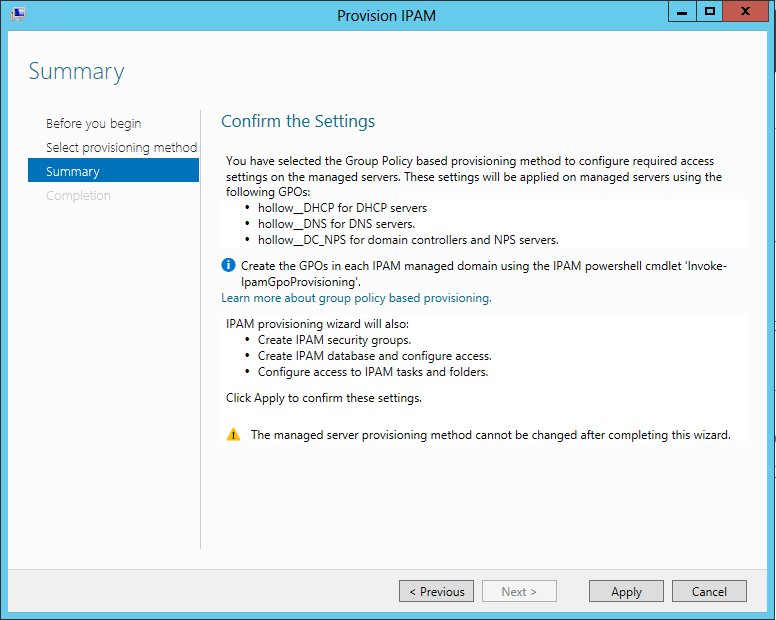Click the hollow__DHCP GPO list entry
This screenshot has height=620, width=776.
342,208
